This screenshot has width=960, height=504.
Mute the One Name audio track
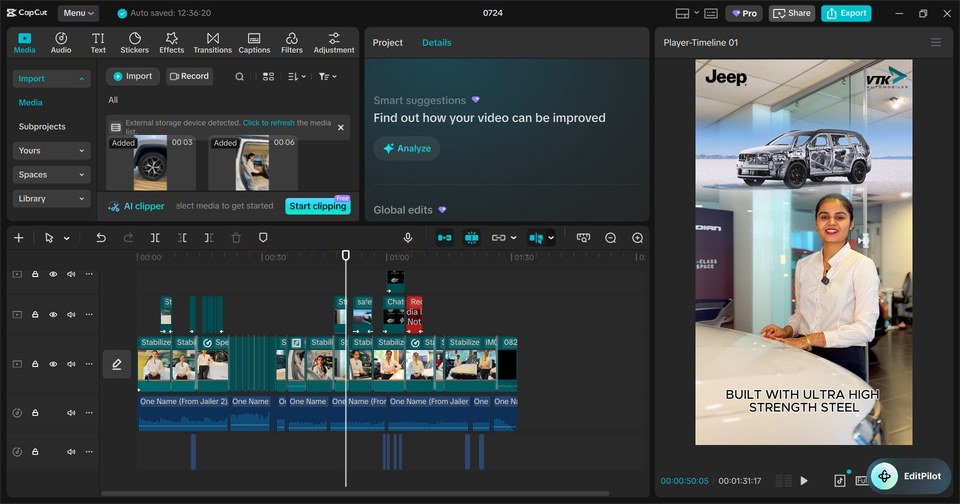[71, 413]
